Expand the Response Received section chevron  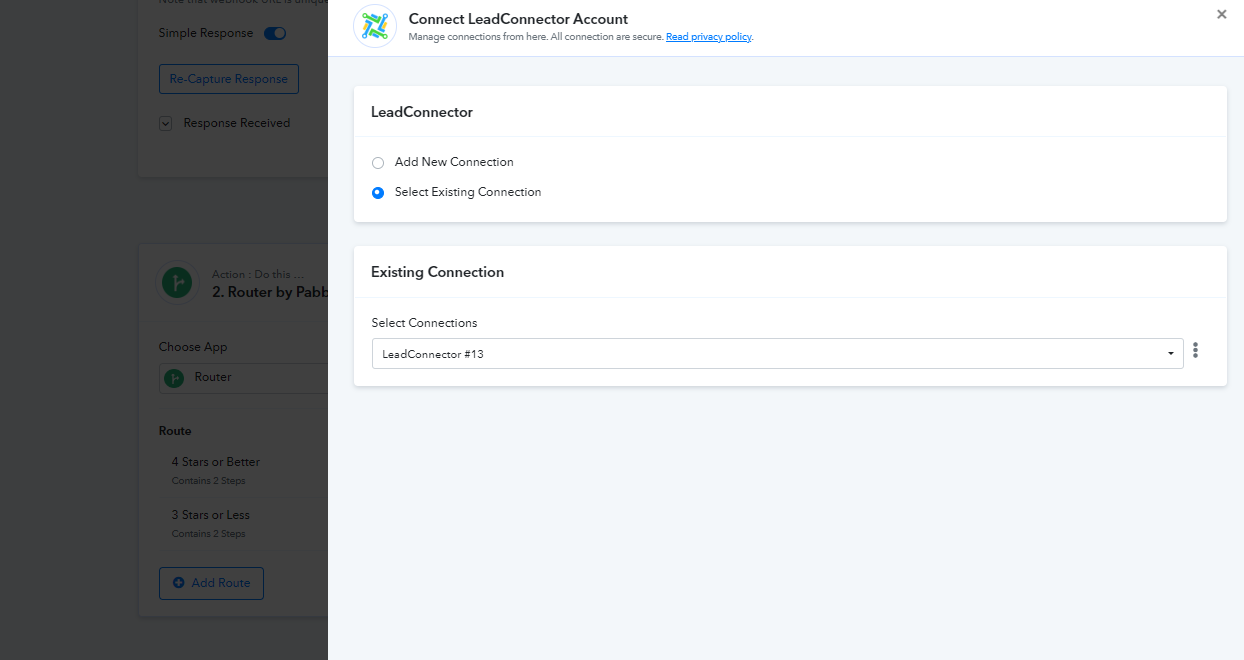165,124
